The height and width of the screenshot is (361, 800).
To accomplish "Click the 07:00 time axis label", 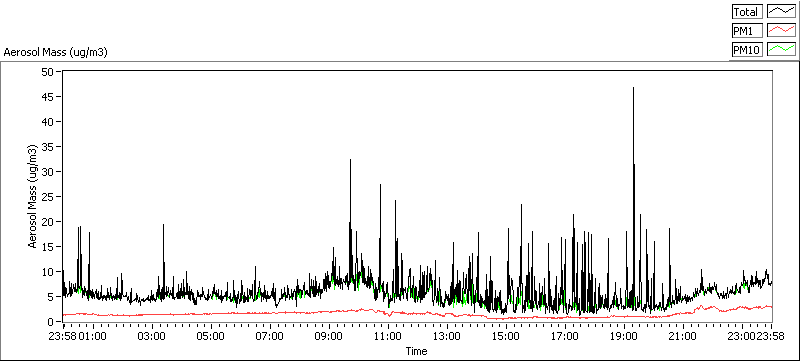I will (270, 337).
